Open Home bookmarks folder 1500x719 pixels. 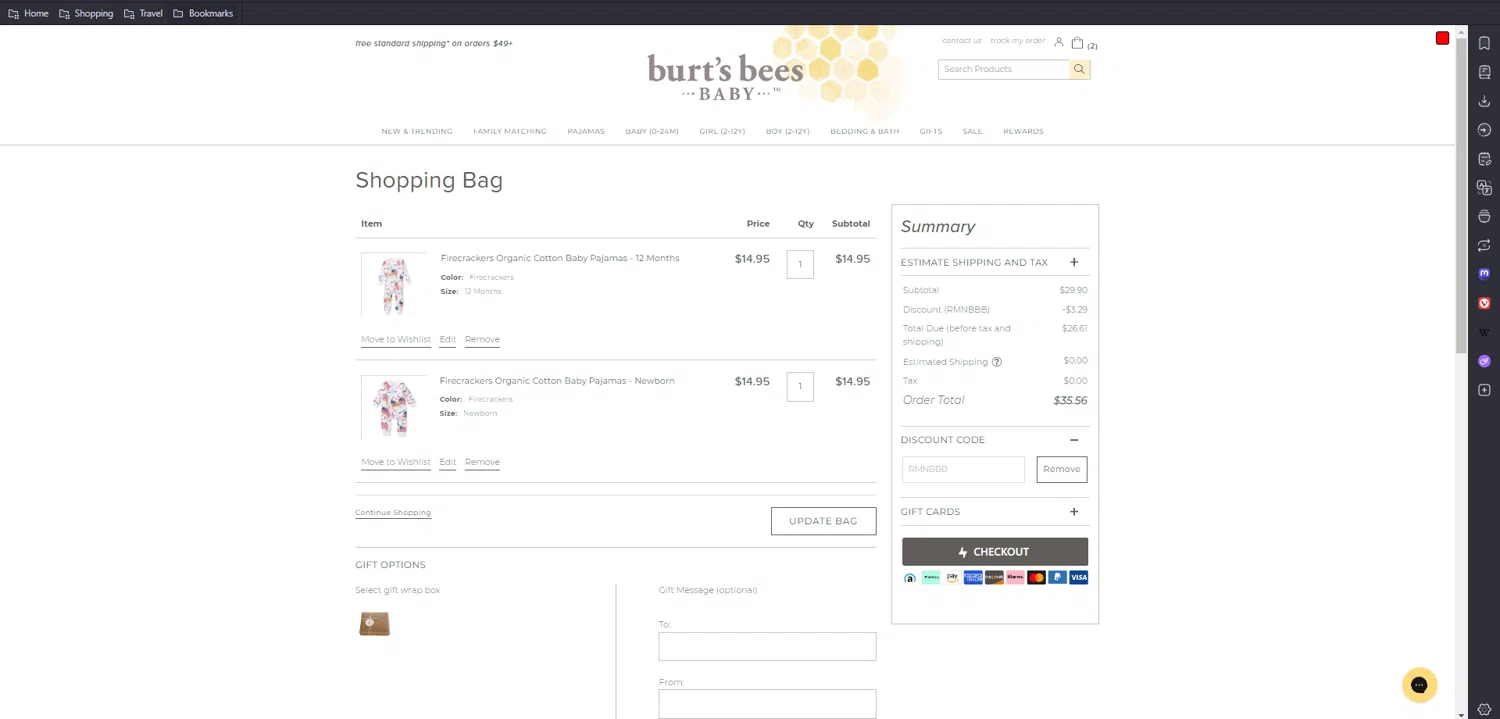coord(28,13)
